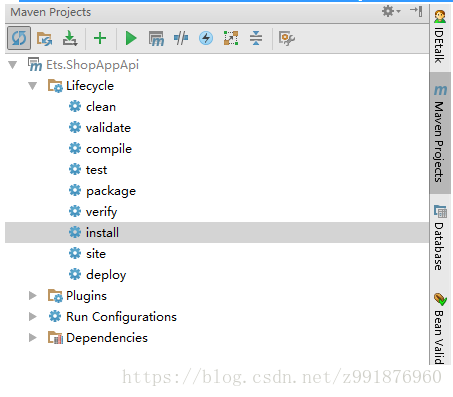453x397 pixels.
Task: Click gear icon beside site goal
Action: click(x=75, y=253)
